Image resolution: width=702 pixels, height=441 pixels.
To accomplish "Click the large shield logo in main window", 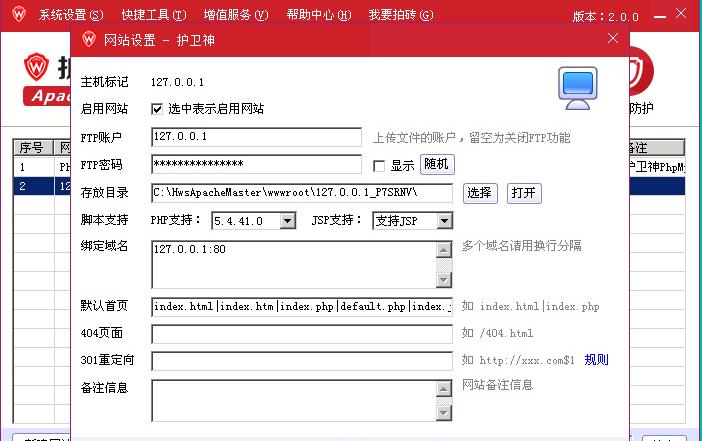I will coord(36,67).
